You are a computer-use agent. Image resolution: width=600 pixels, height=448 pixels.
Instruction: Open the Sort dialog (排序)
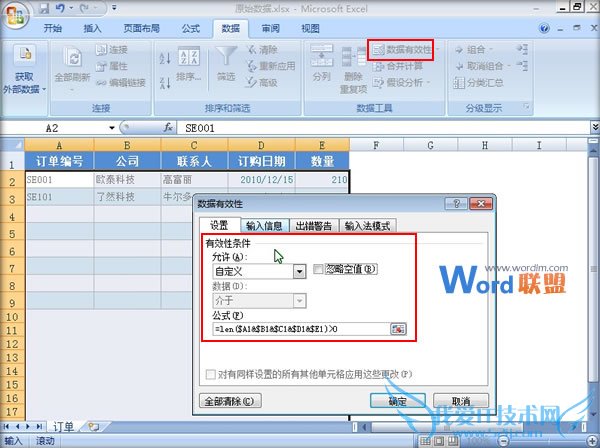(x=189, y=65)
